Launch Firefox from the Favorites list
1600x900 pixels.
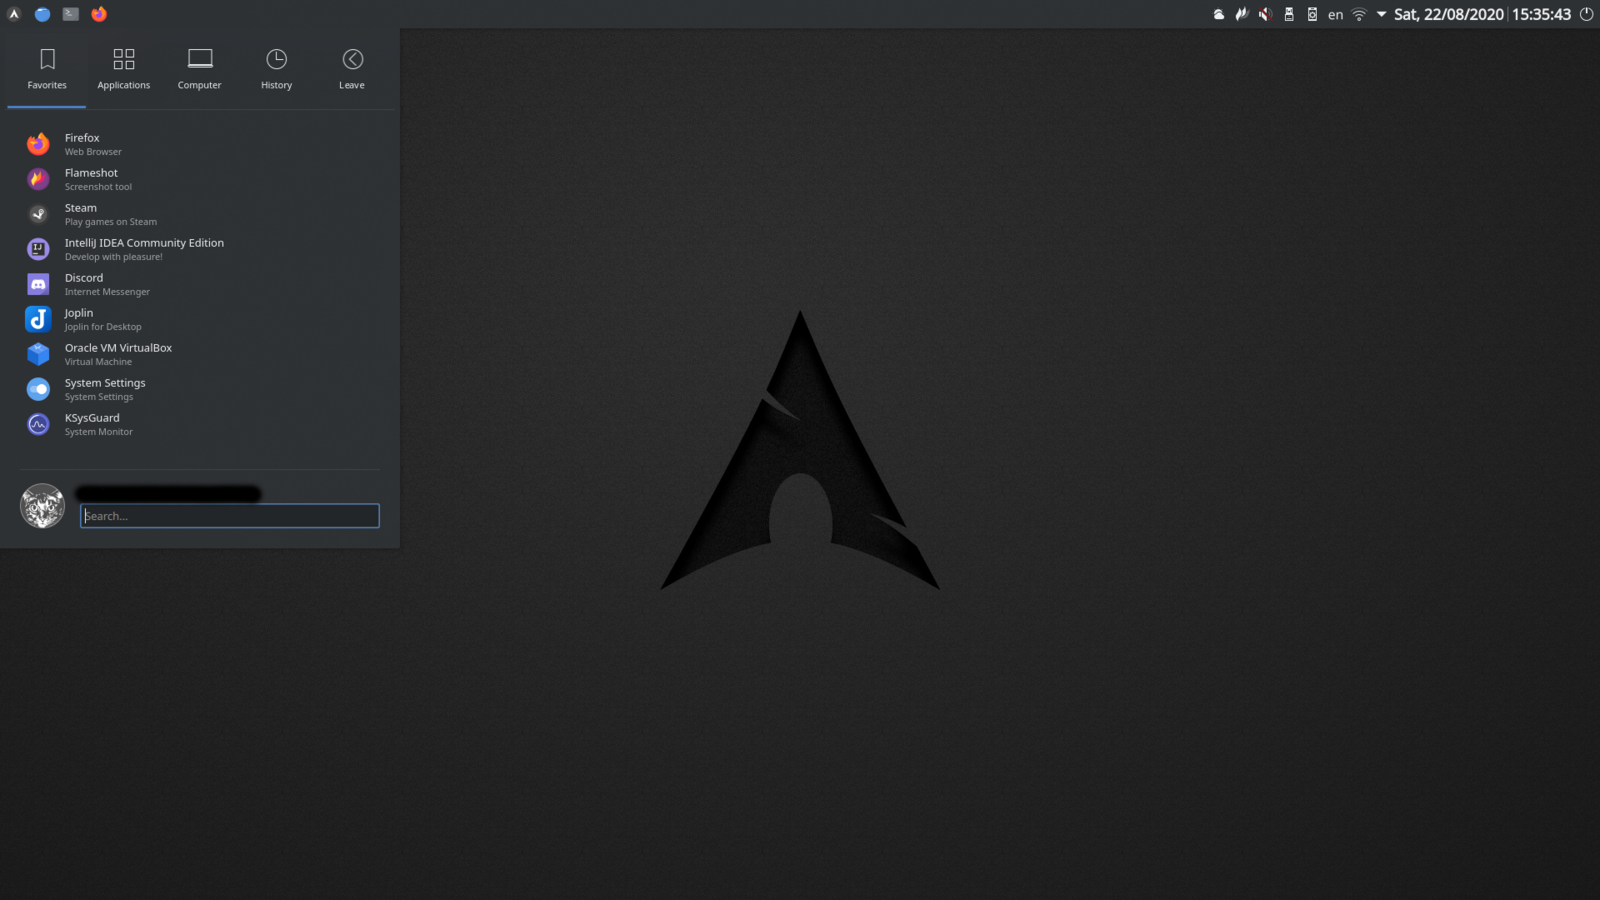(x=200, y=144)
